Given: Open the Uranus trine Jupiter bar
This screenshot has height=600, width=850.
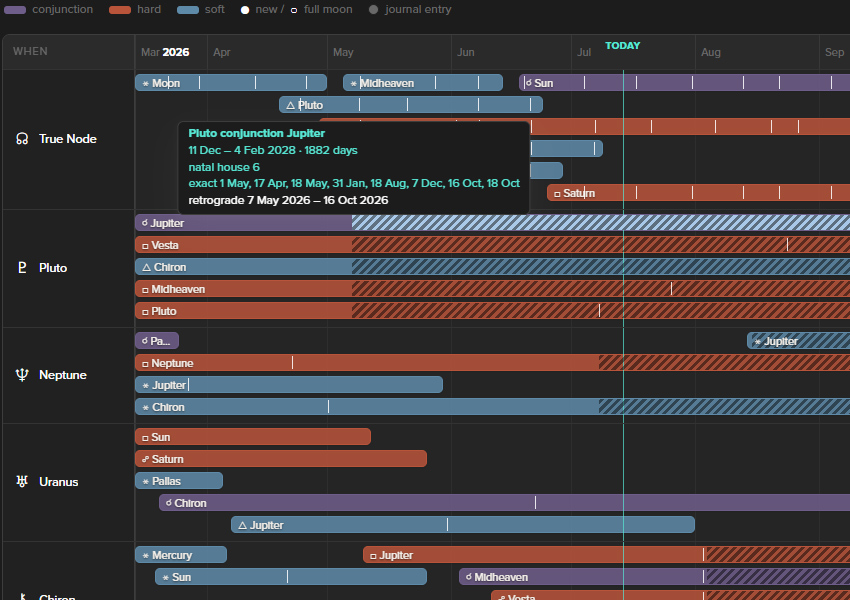Looking at the screenshot, I should 463,525.
